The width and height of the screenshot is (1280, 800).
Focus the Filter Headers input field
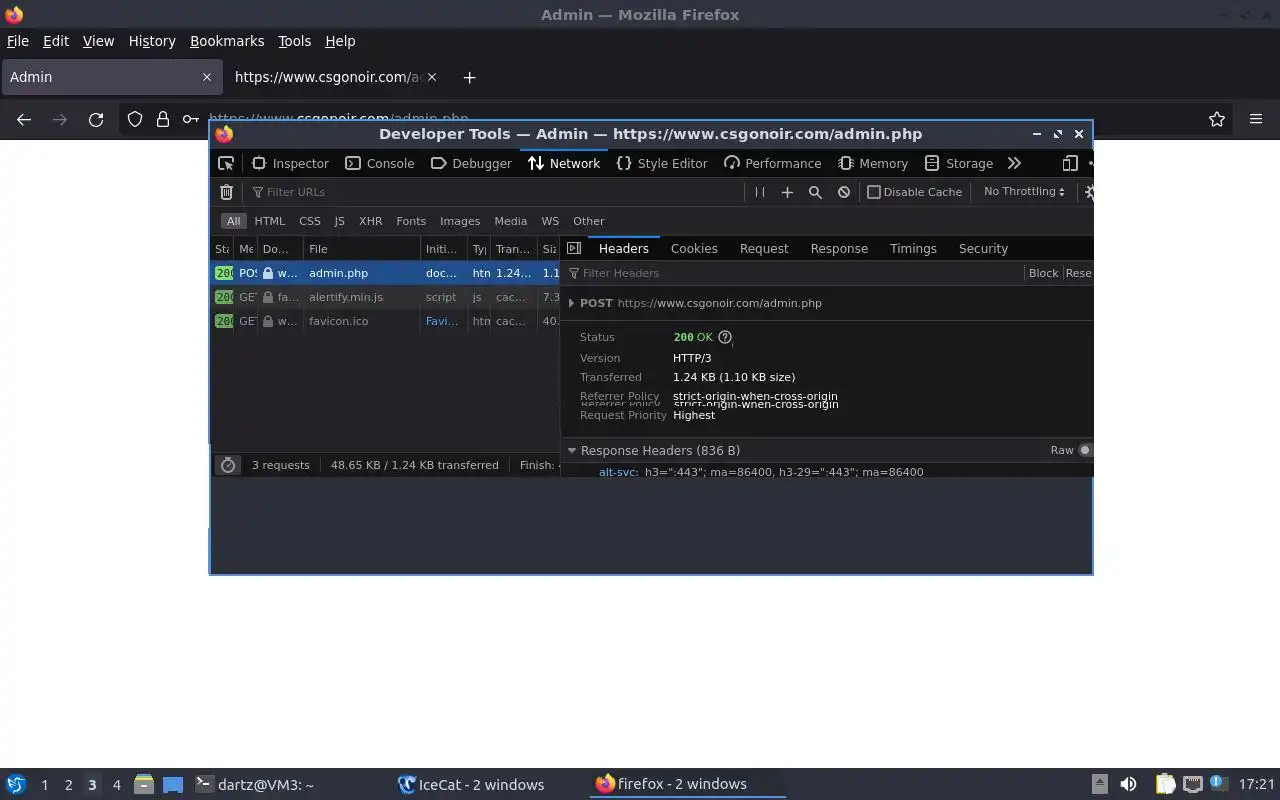click(x=793, y=273)
